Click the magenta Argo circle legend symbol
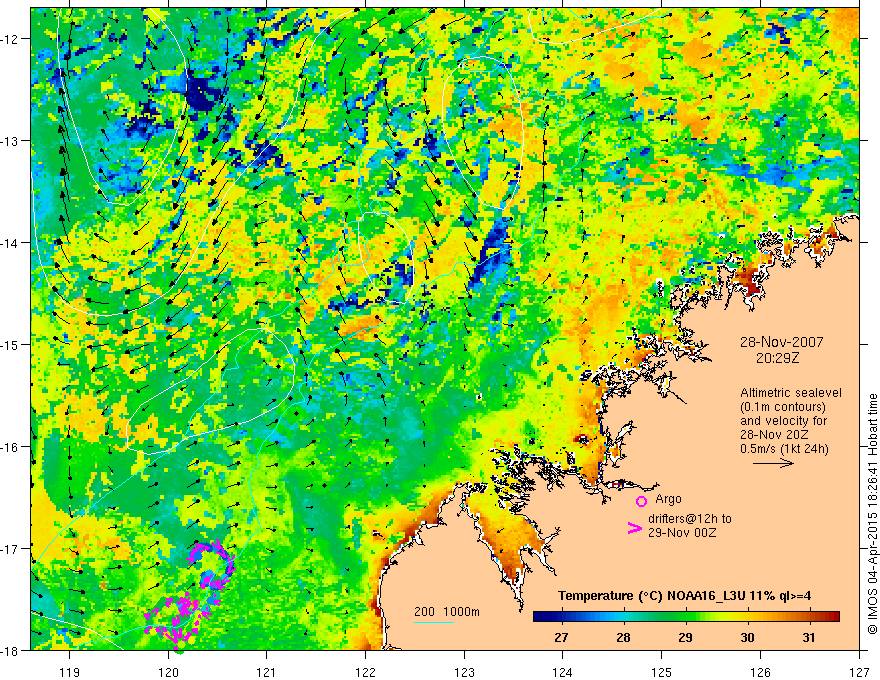 641,501
